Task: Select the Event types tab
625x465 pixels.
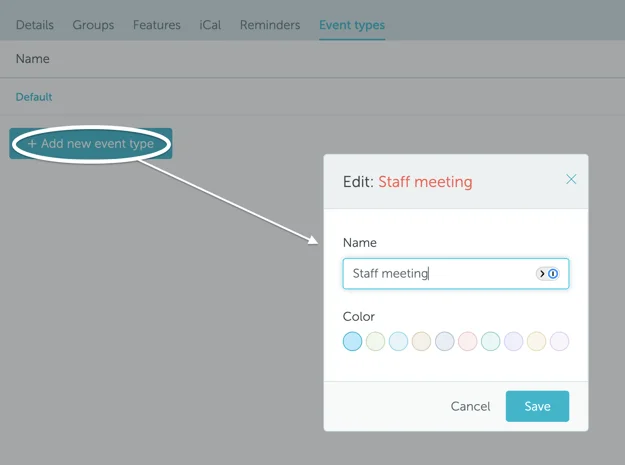Action: point(351,25)
